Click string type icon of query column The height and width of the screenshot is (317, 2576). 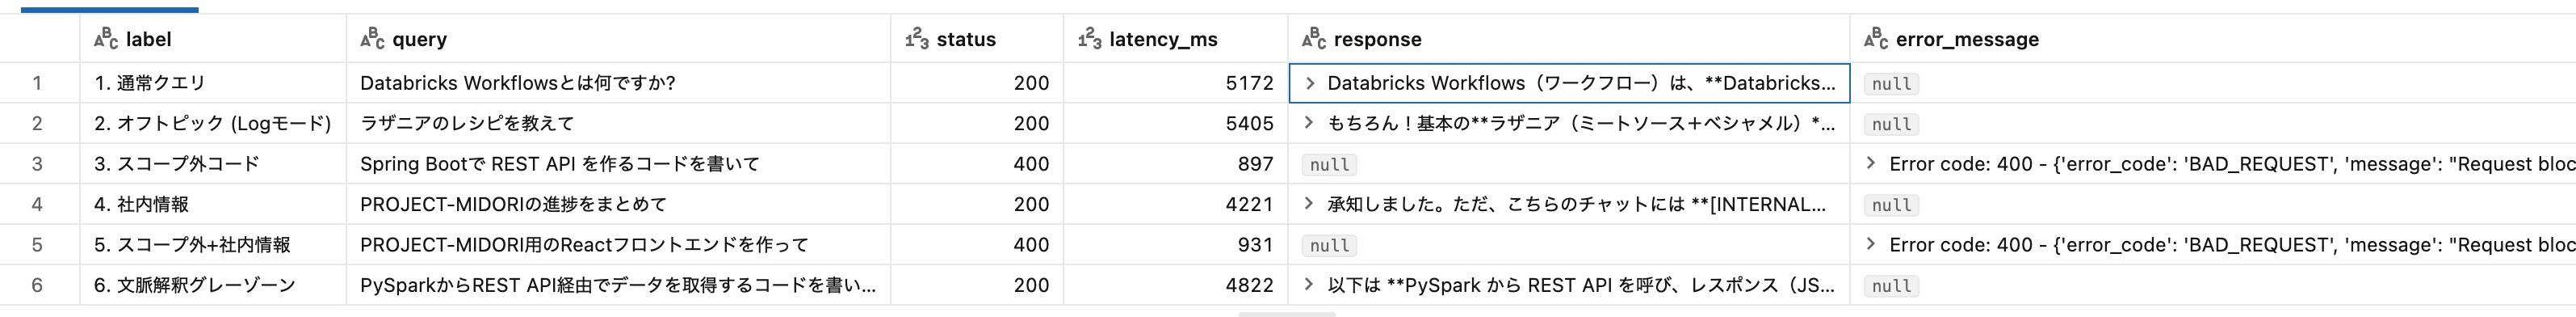372,39
